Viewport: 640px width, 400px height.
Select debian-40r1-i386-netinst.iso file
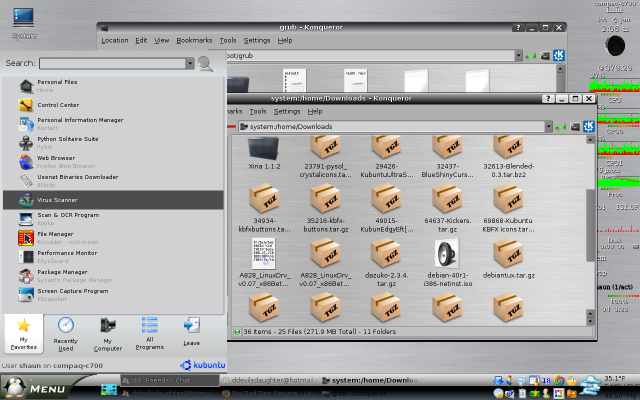coord(447,263)
